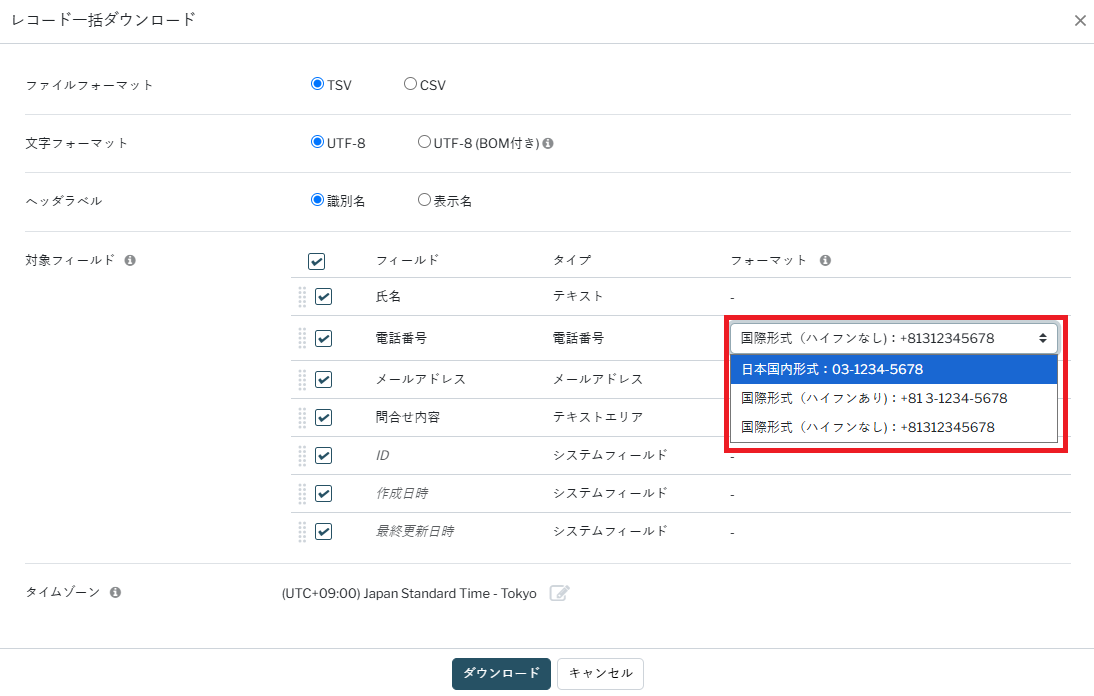This screenshot has height=696, width=1094.
Task: Select the CSV file format
Action: click(410, 85)
